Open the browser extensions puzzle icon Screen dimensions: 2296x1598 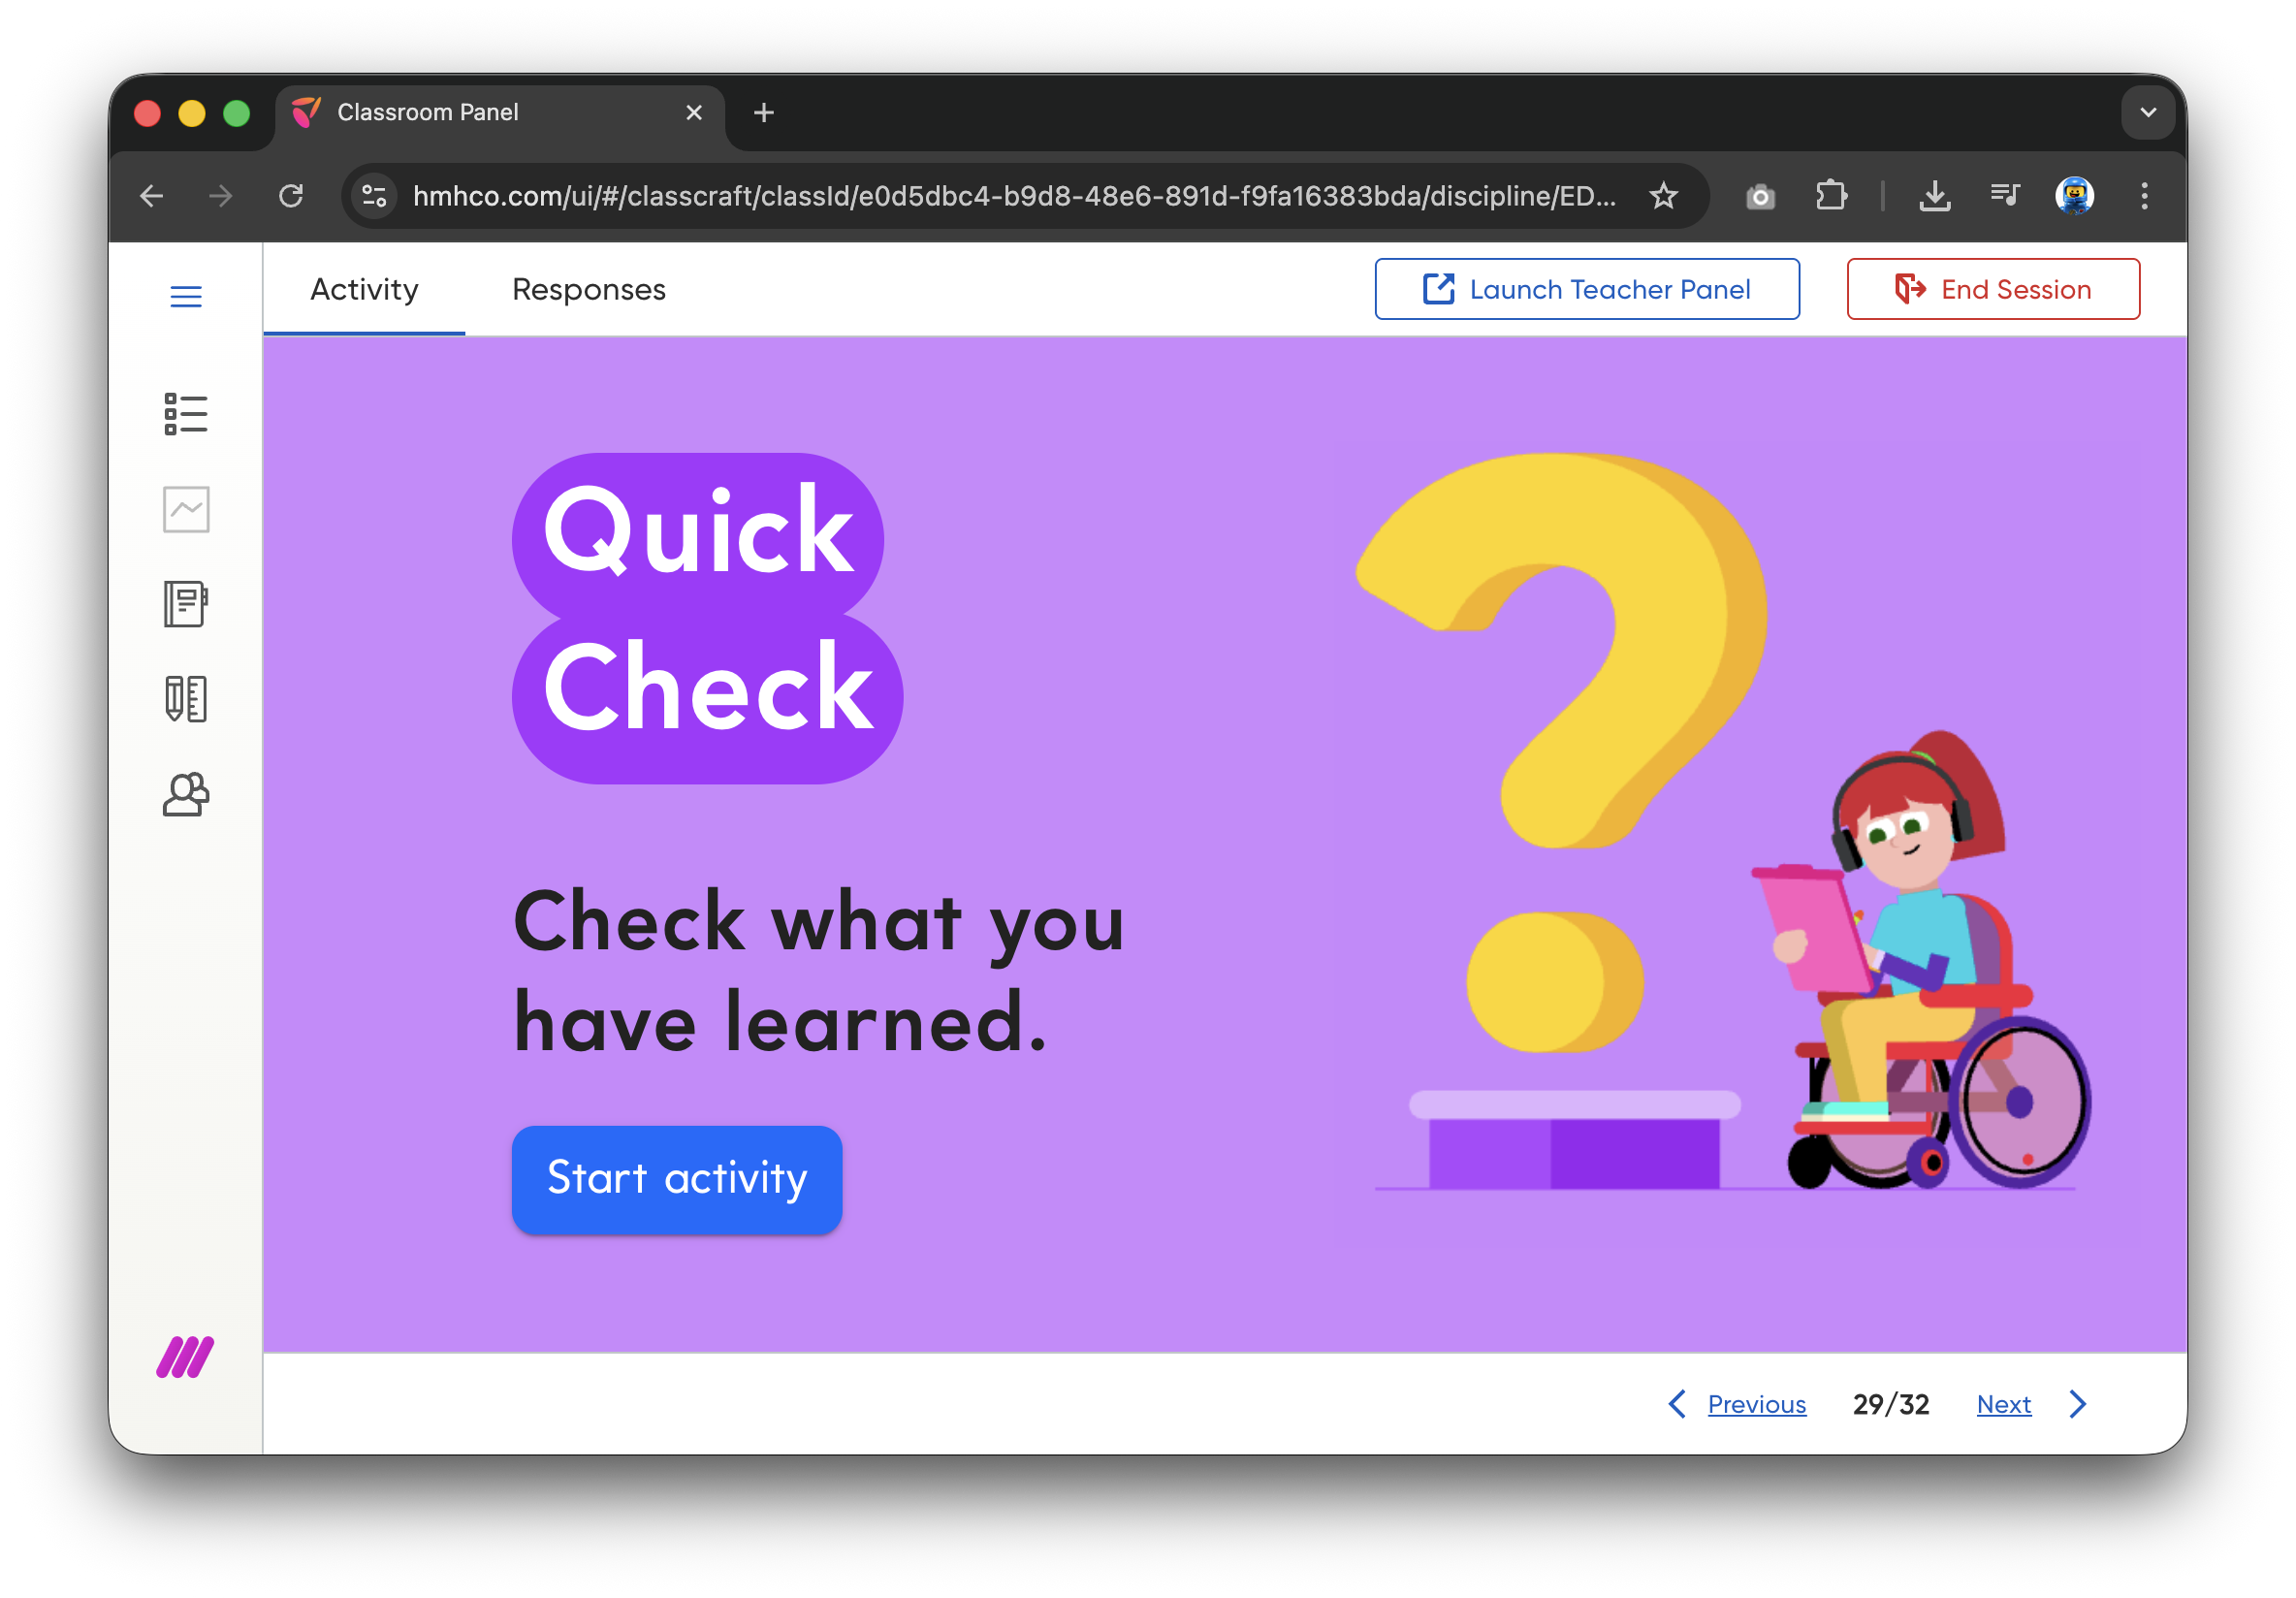pos(1831,196)
